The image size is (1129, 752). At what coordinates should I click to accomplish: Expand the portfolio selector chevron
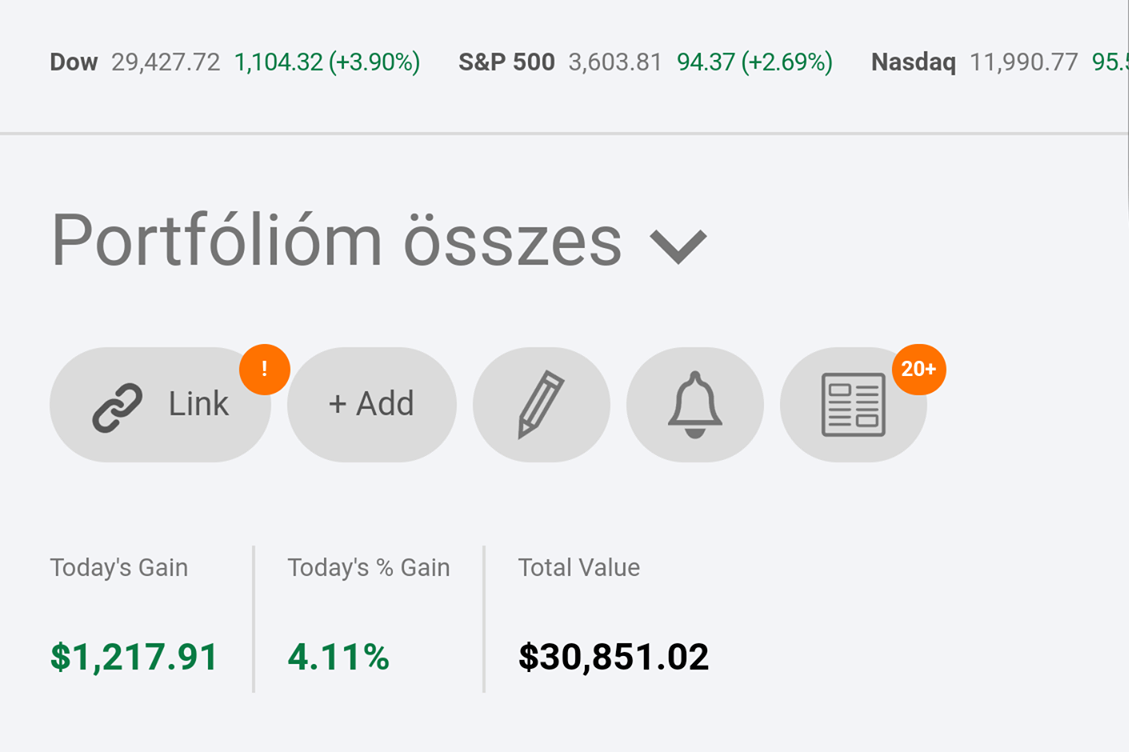click(678, 244)
